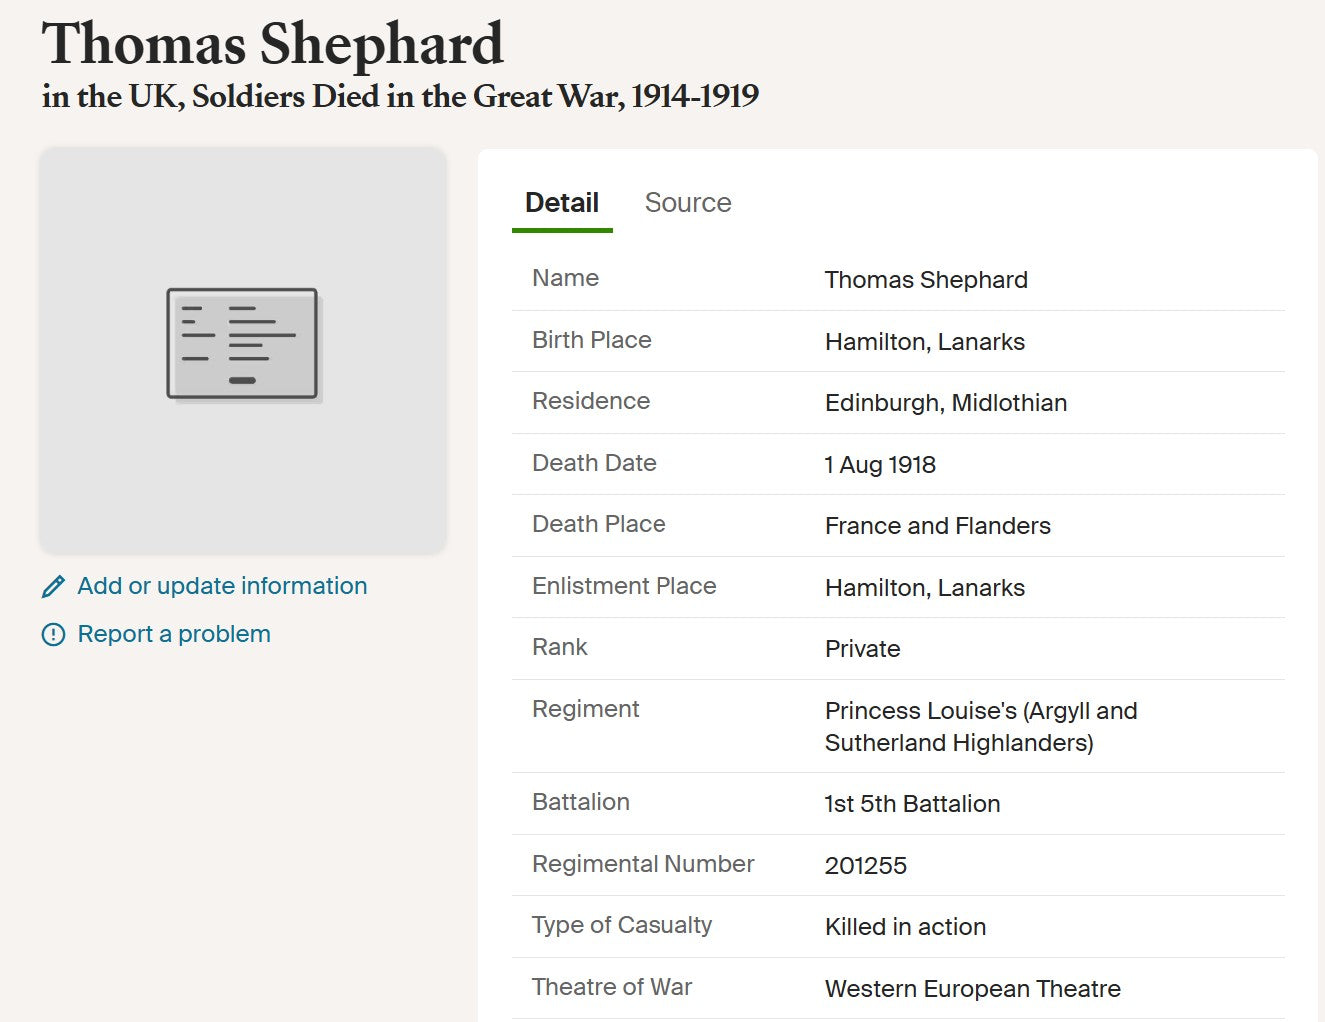
Task: Click the pencil edit icon
Action: pos(53,587)
